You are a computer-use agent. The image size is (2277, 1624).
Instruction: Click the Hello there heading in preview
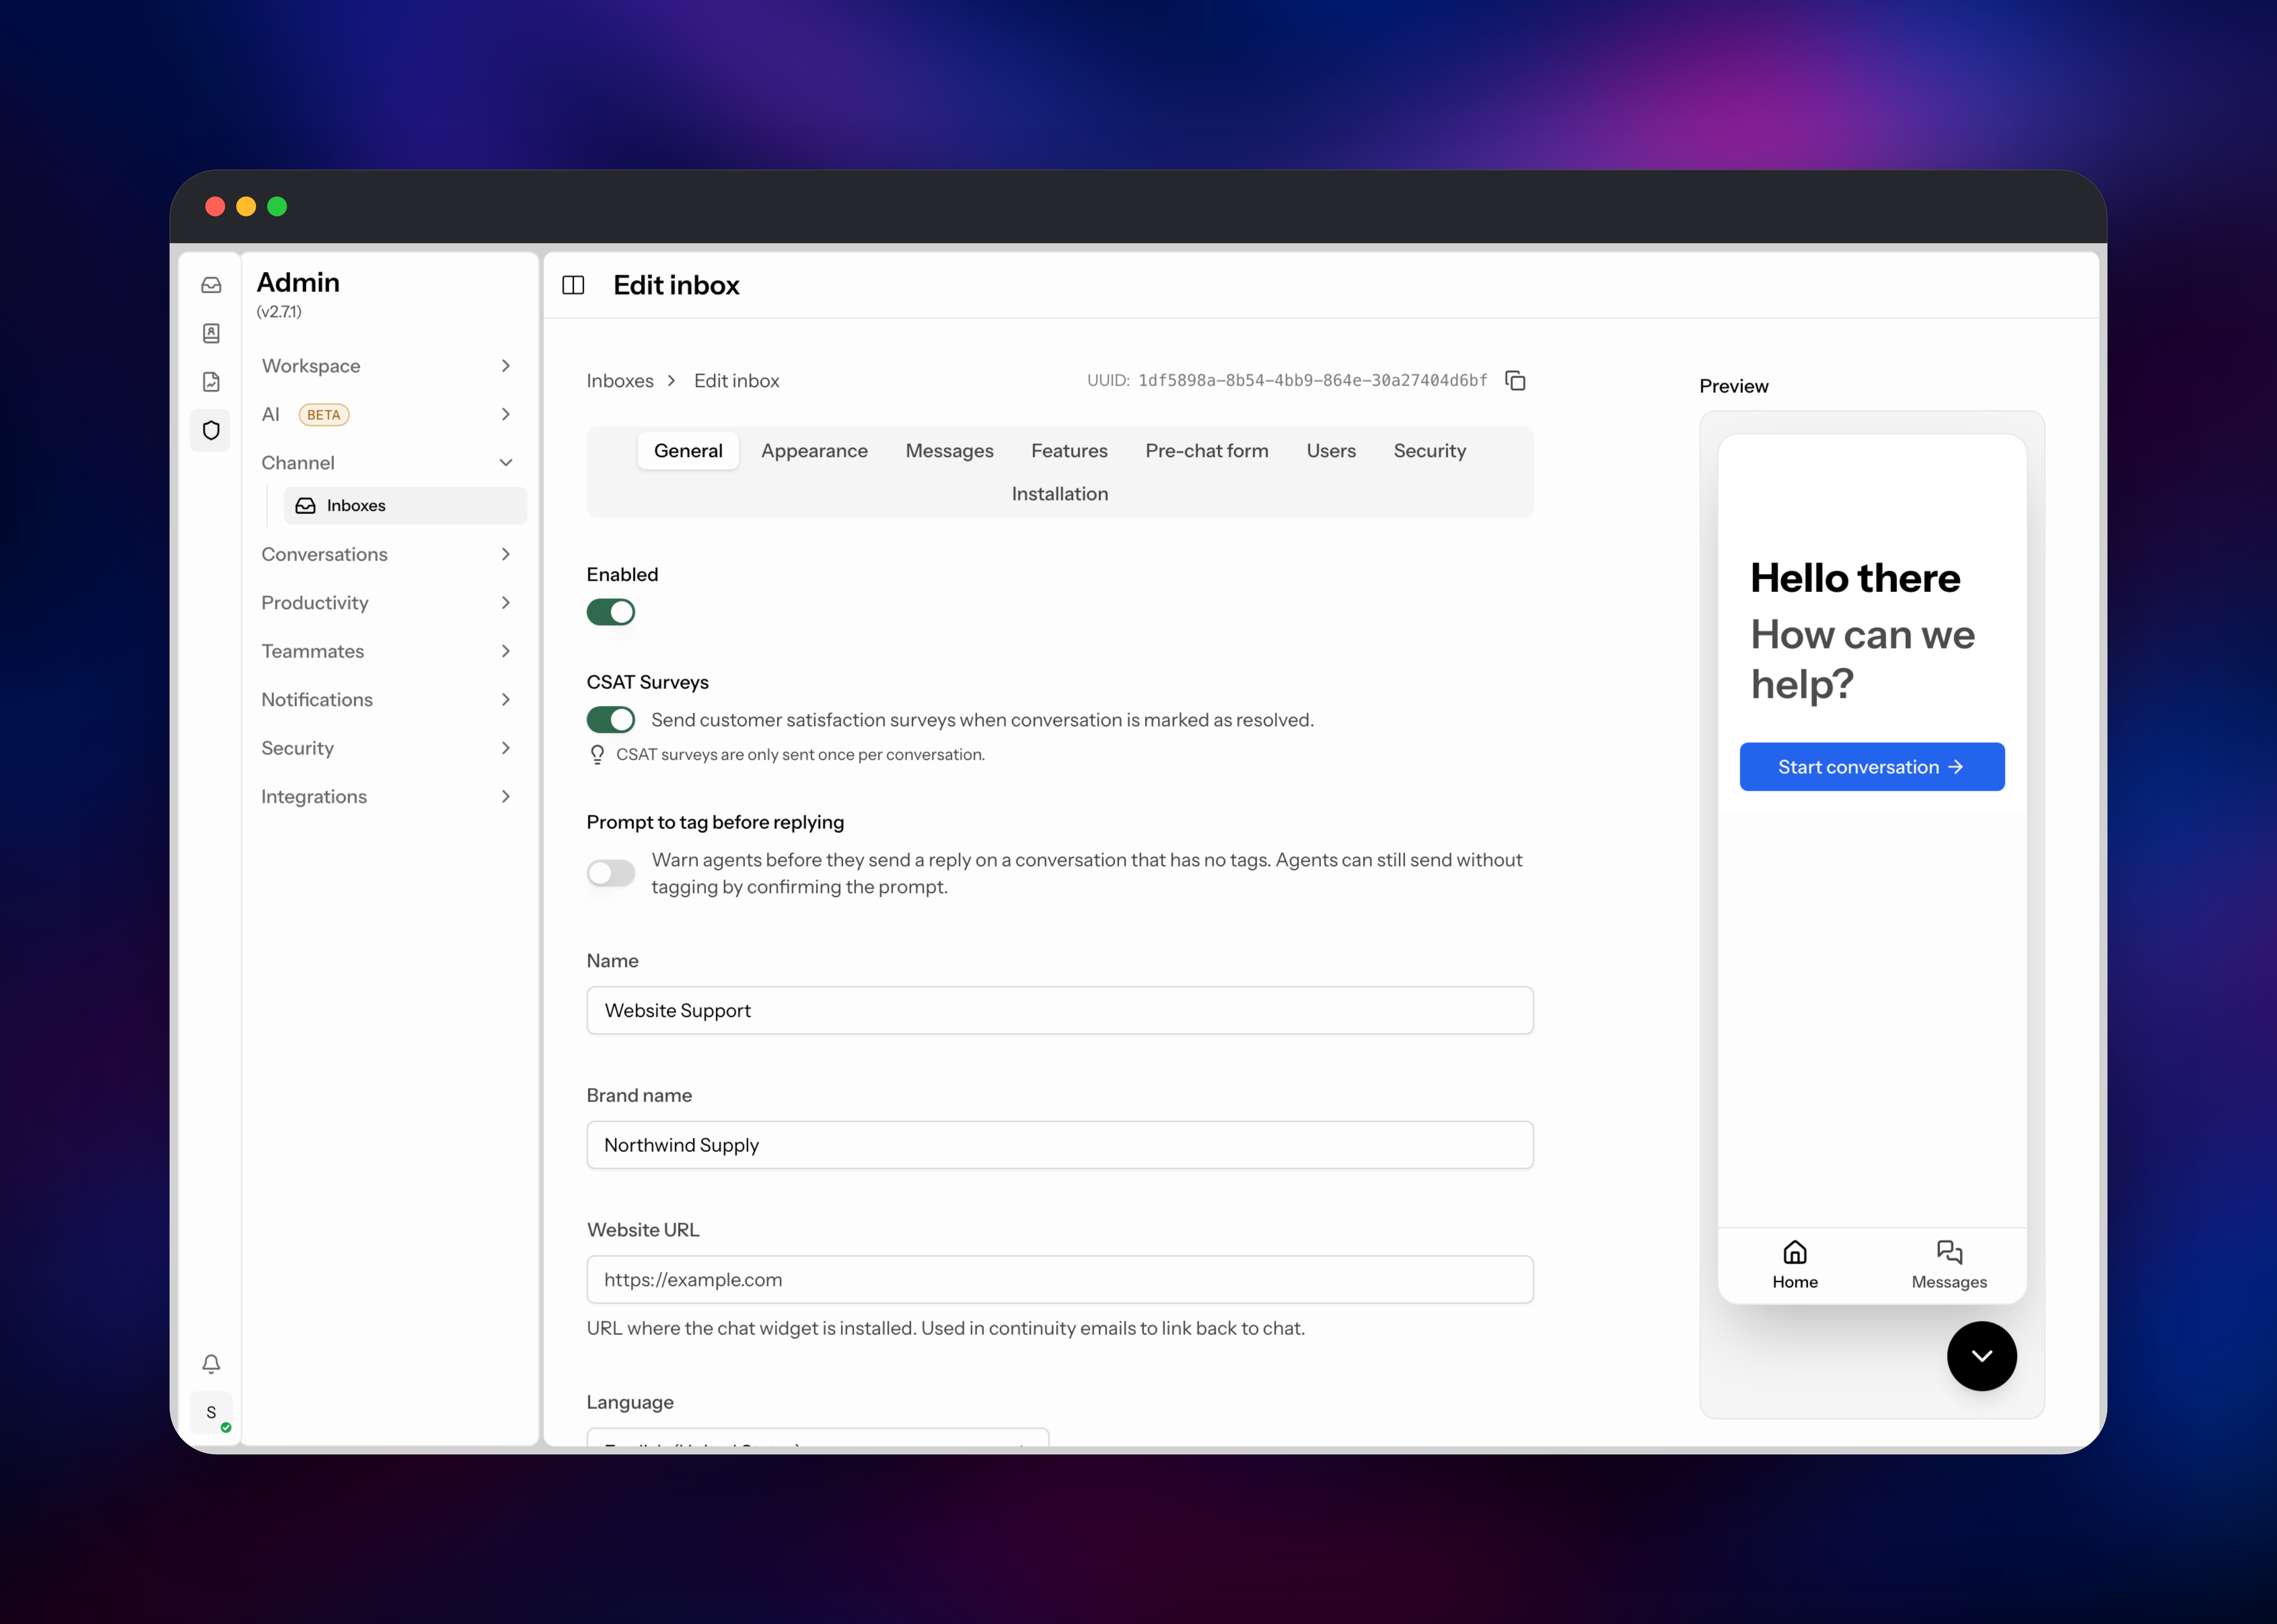point(1856,578)
